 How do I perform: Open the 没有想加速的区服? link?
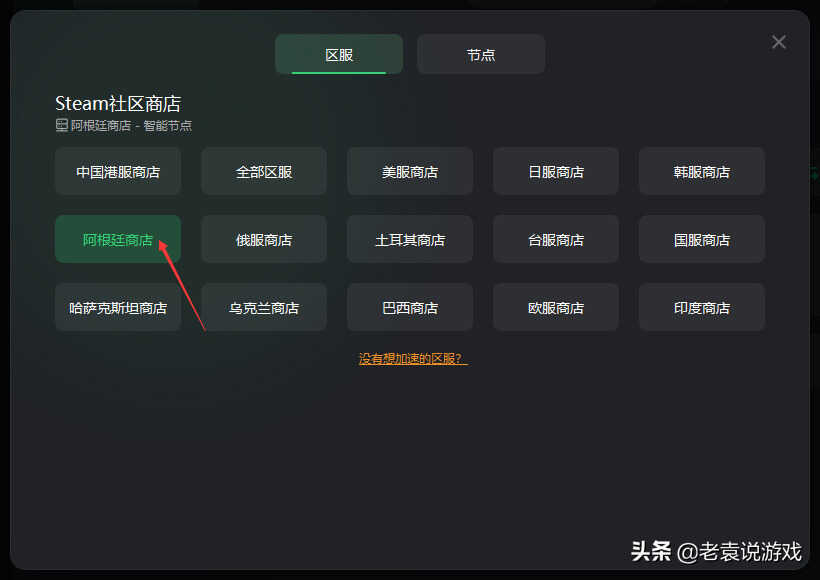[x=413, y=359]
